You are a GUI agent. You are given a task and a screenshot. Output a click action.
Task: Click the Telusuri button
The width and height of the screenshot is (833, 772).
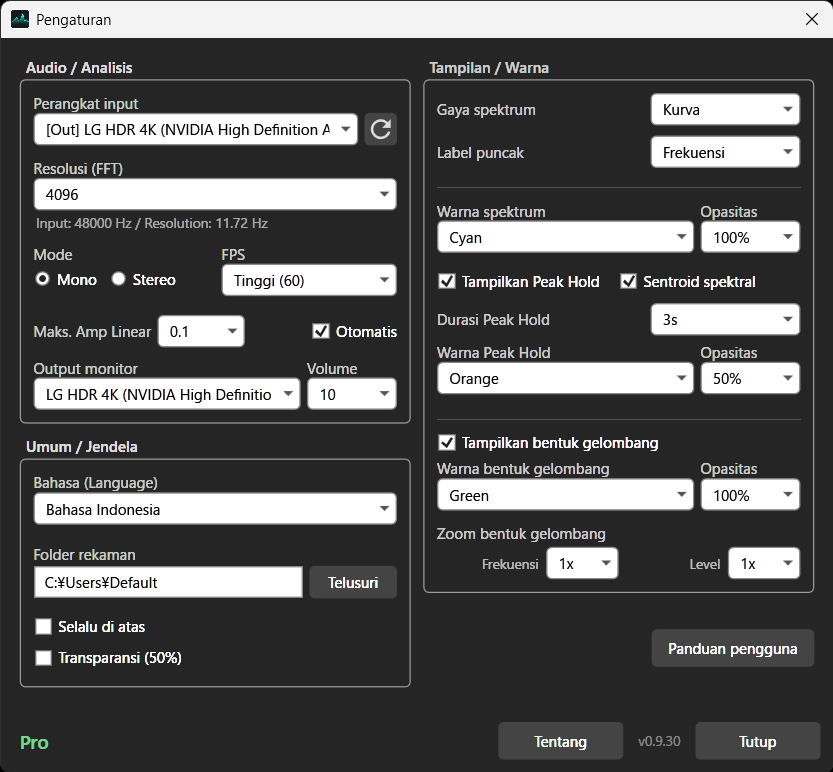pos(353,582)
